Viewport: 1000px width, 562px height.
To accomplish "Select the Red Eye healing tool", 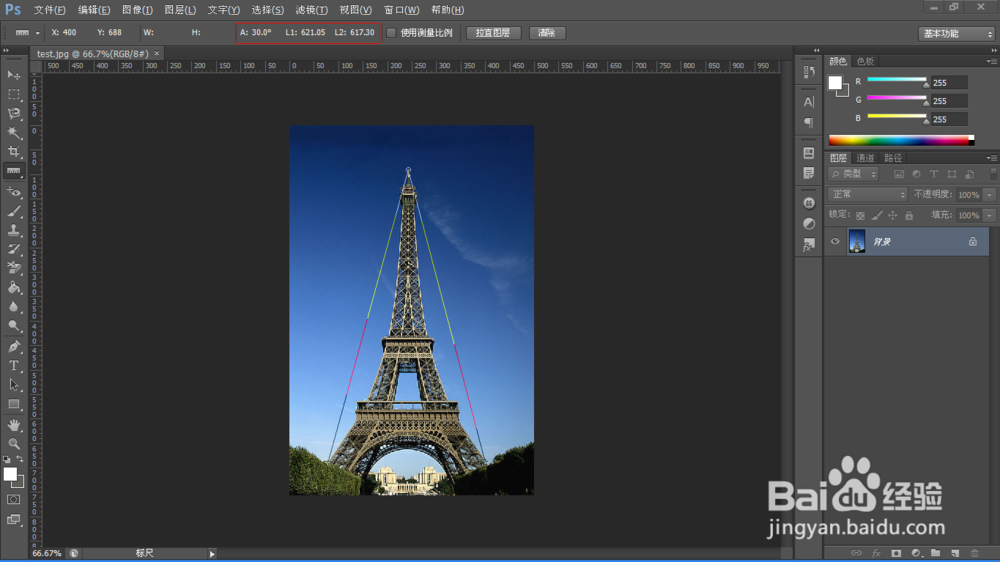I will 13,191.
